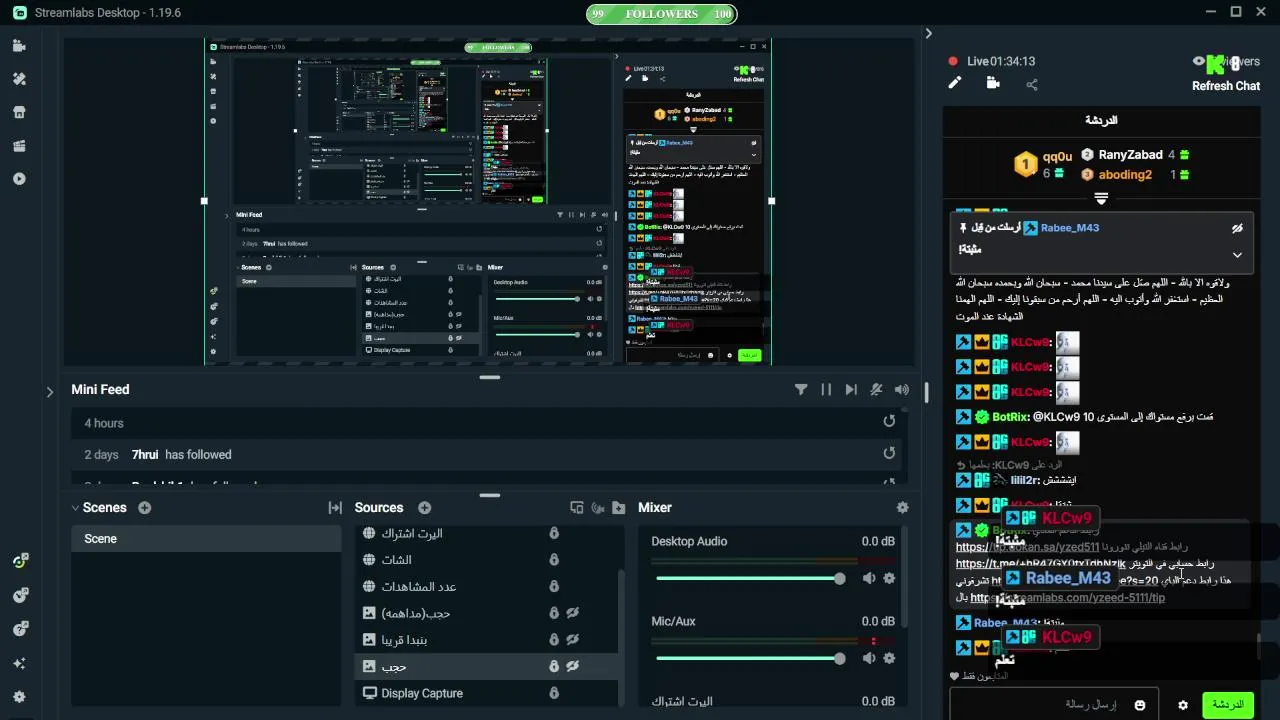Expand the chat leaderboard arrow

click(1101, 198)
